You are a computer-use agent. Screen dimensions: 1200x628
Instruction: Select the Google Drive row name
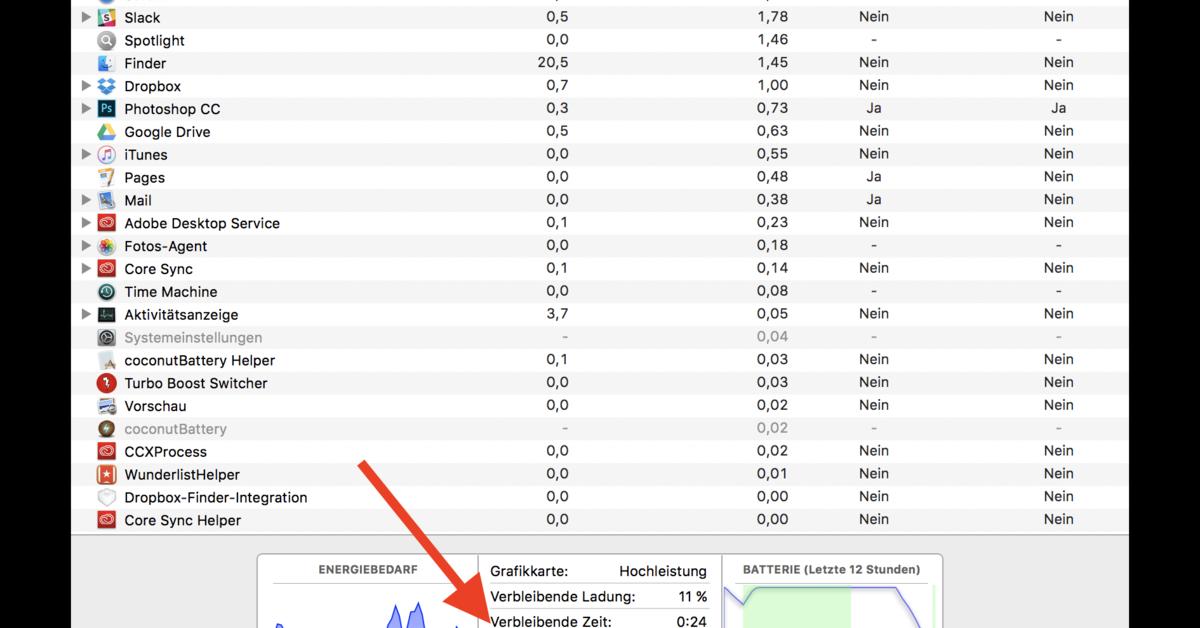[167, 132]
